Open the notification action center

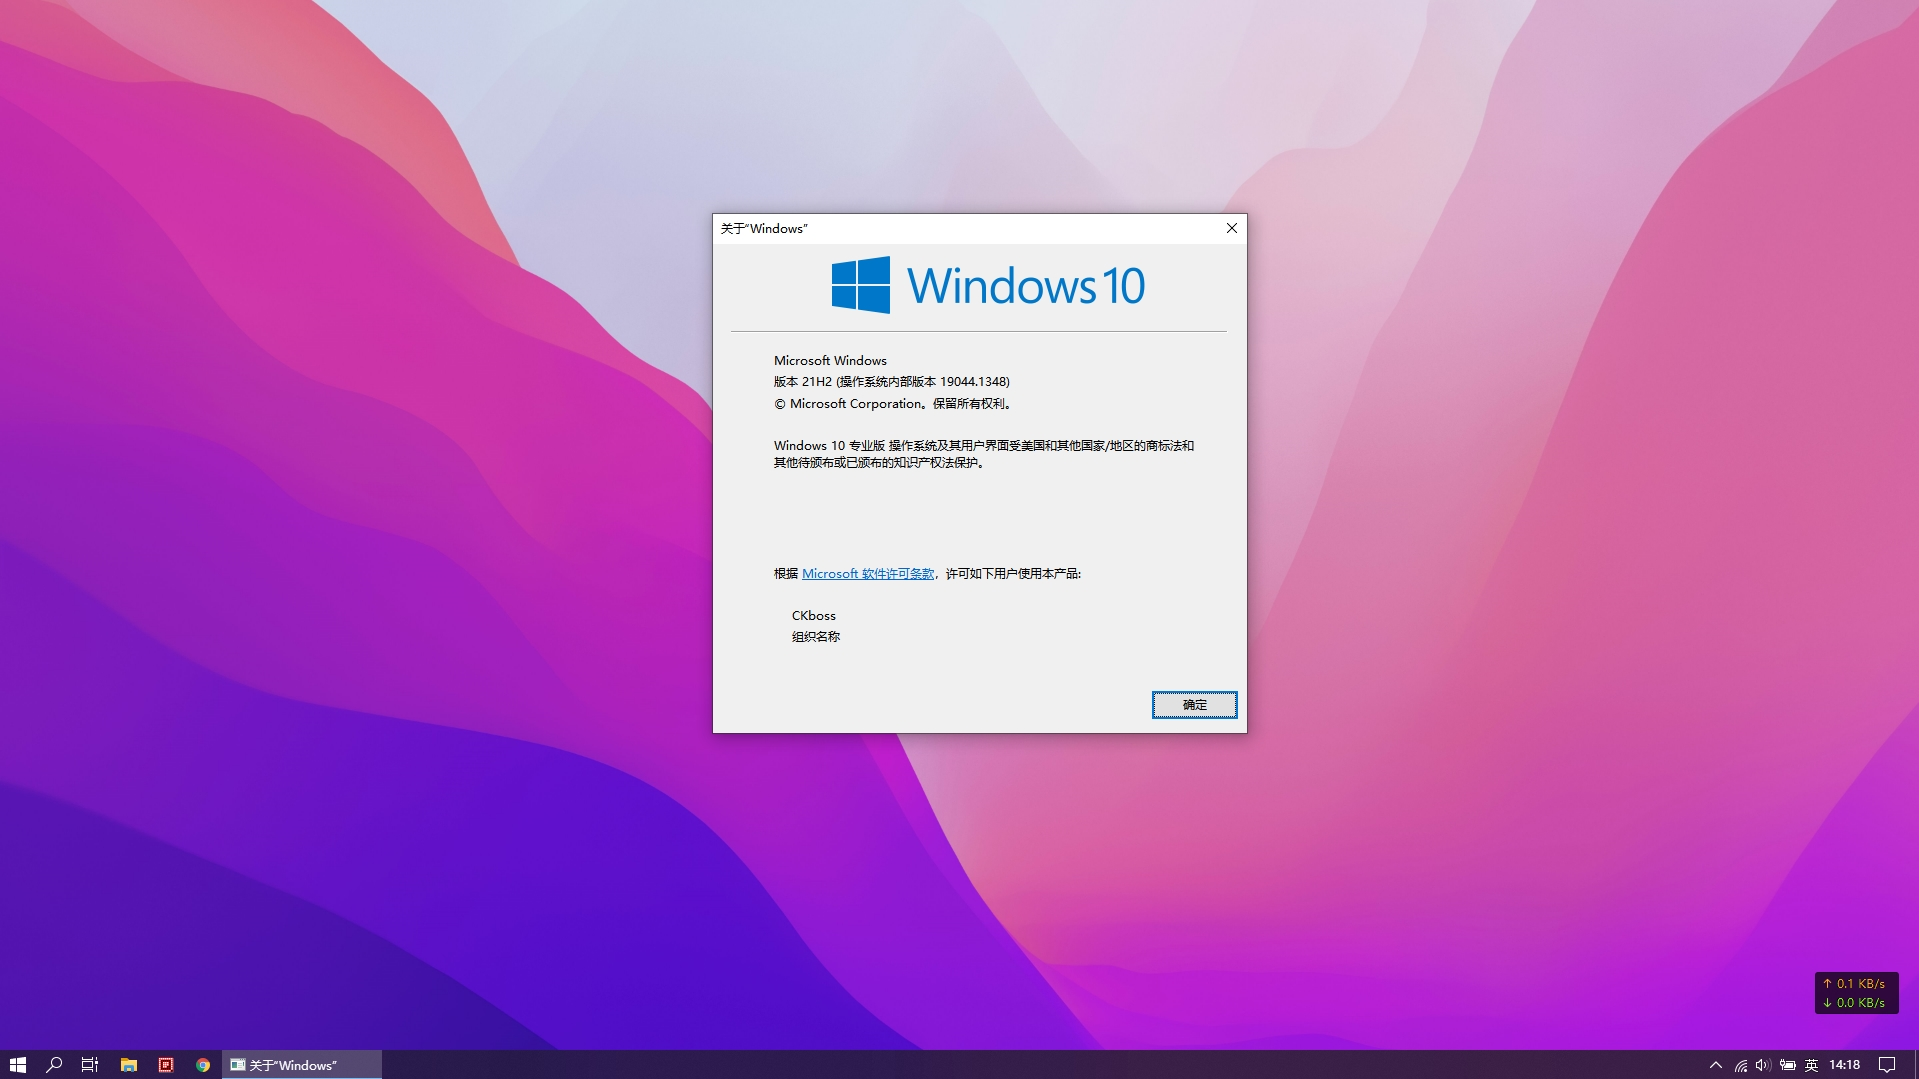coord(1887,1065)
